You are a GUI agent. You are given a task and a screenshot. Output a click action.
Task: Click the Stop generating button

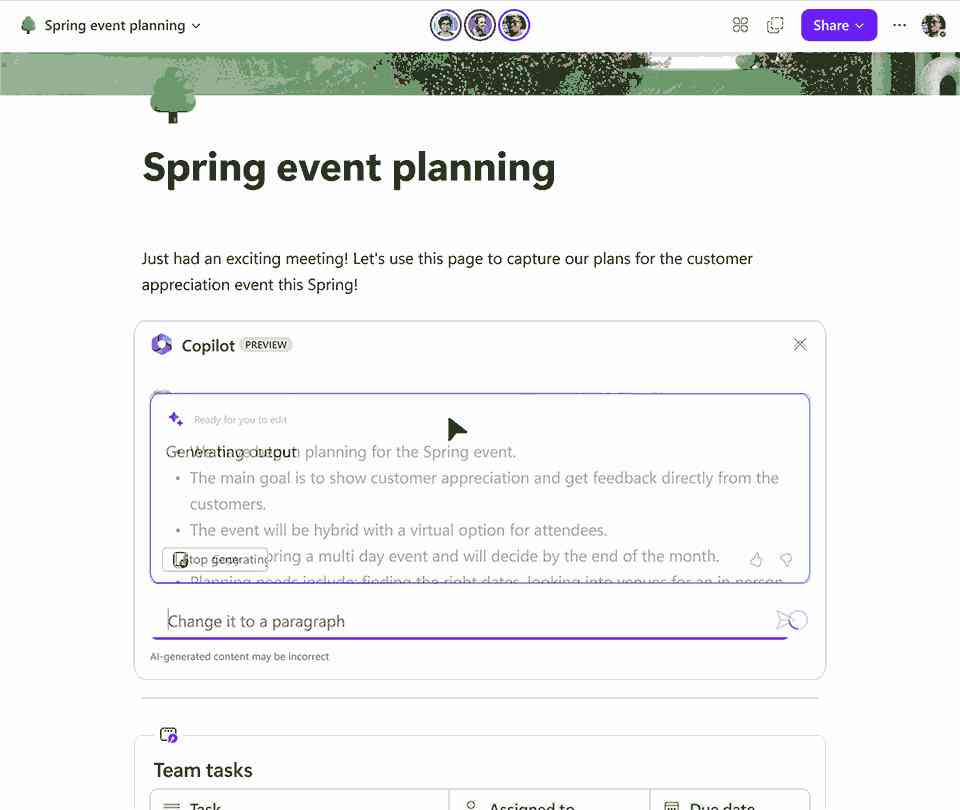click(215, 560)
